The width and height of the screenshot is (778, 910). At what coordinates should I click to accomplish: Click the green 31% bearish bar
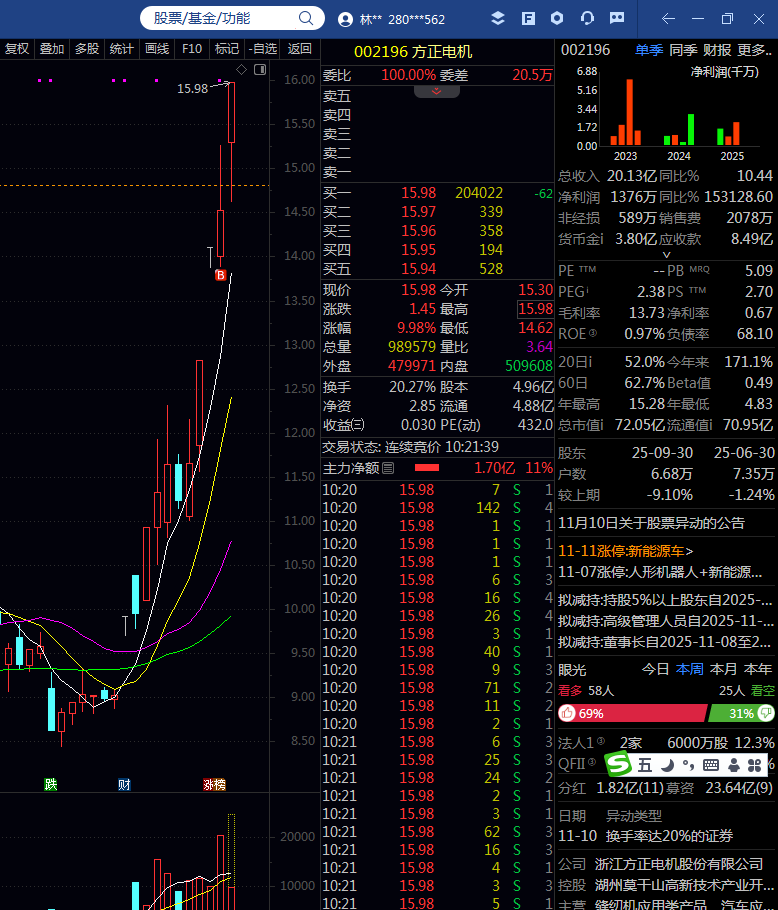742,713
